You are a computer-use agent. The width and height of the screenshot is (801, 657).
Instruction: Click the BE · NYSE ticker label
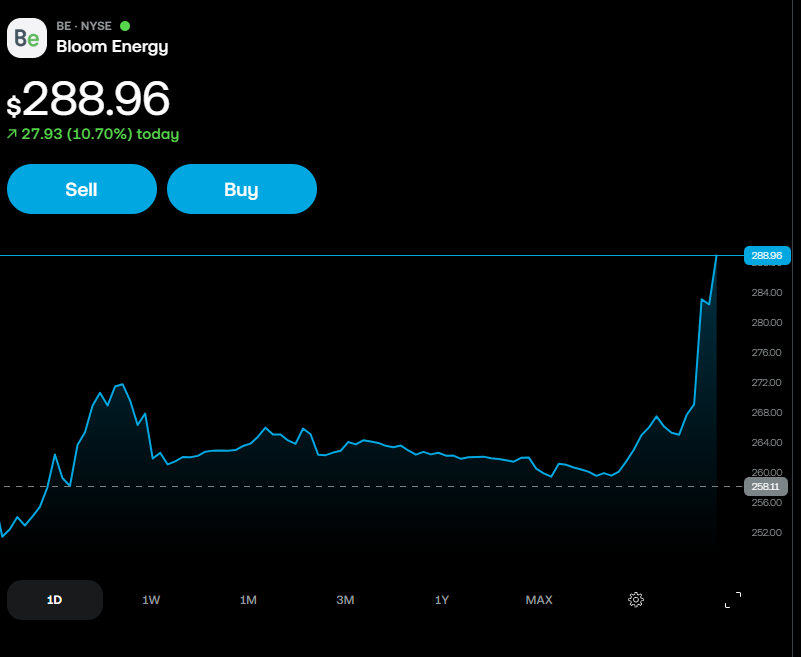point(84,26)
